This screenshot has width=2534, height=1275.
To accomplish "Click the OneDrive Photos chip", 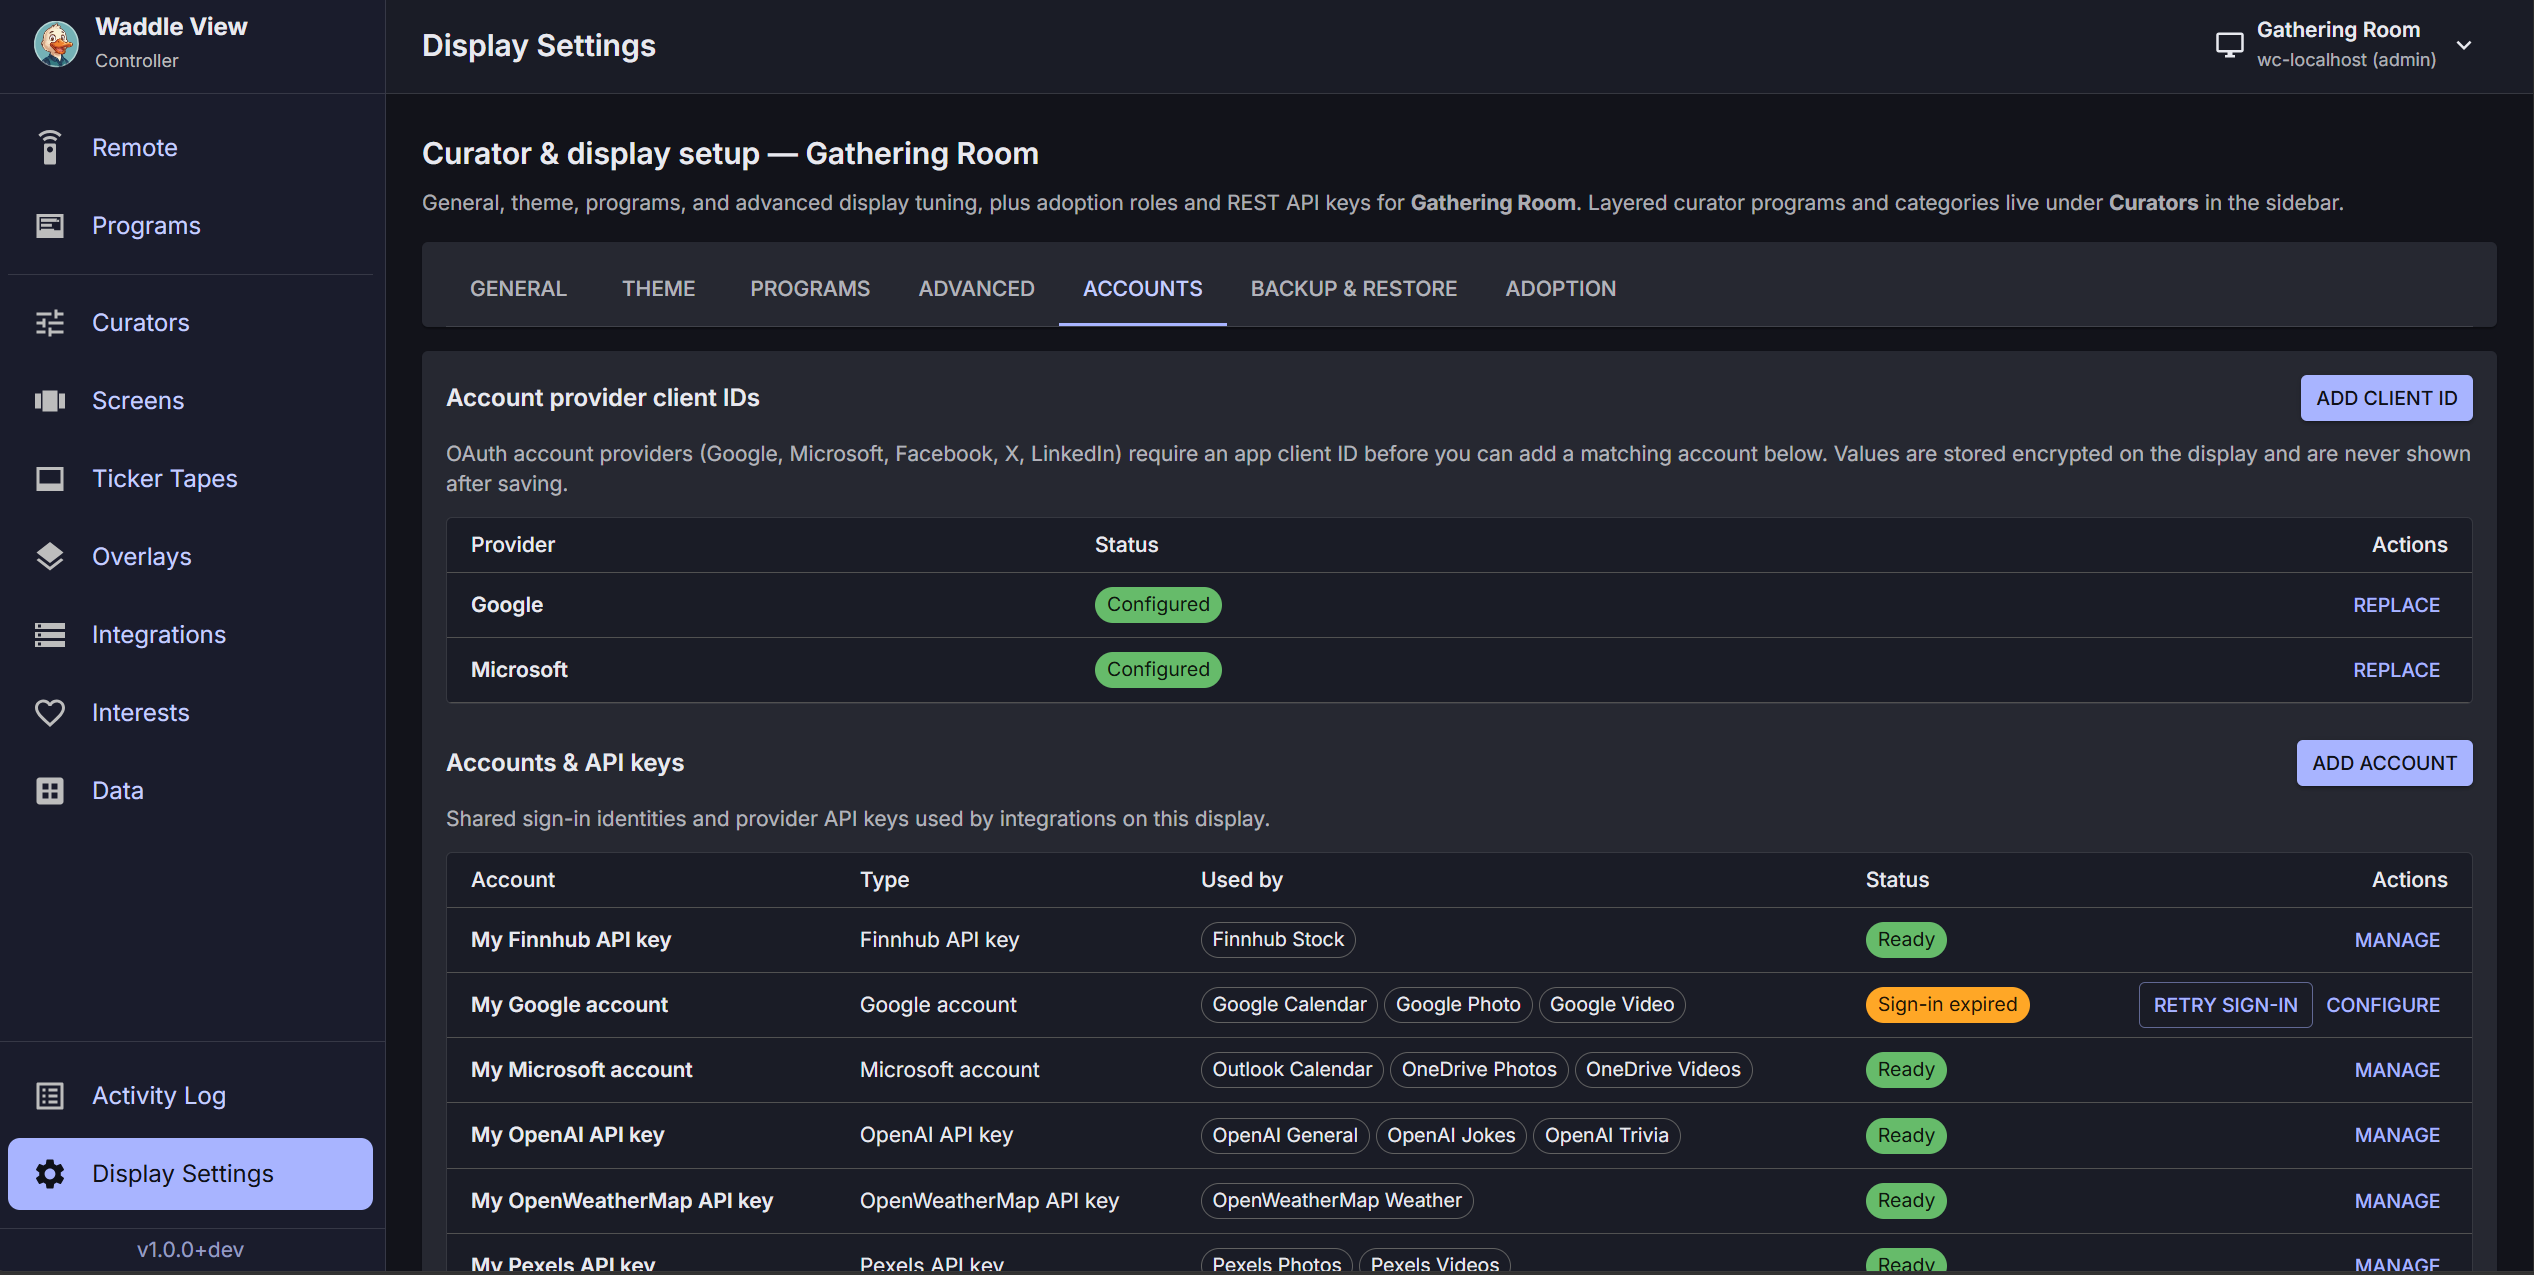I will (1478, 1070).
